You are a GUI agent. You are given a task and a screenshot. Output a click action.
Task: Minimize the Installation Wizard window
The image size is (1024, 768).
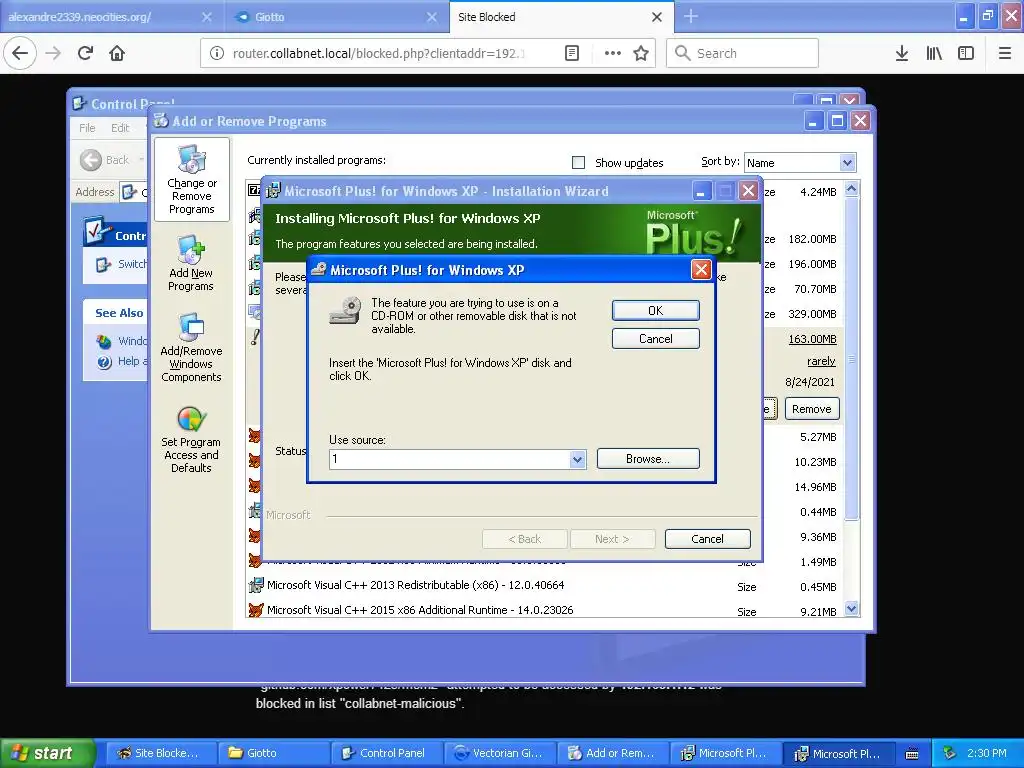coord(701,191)
